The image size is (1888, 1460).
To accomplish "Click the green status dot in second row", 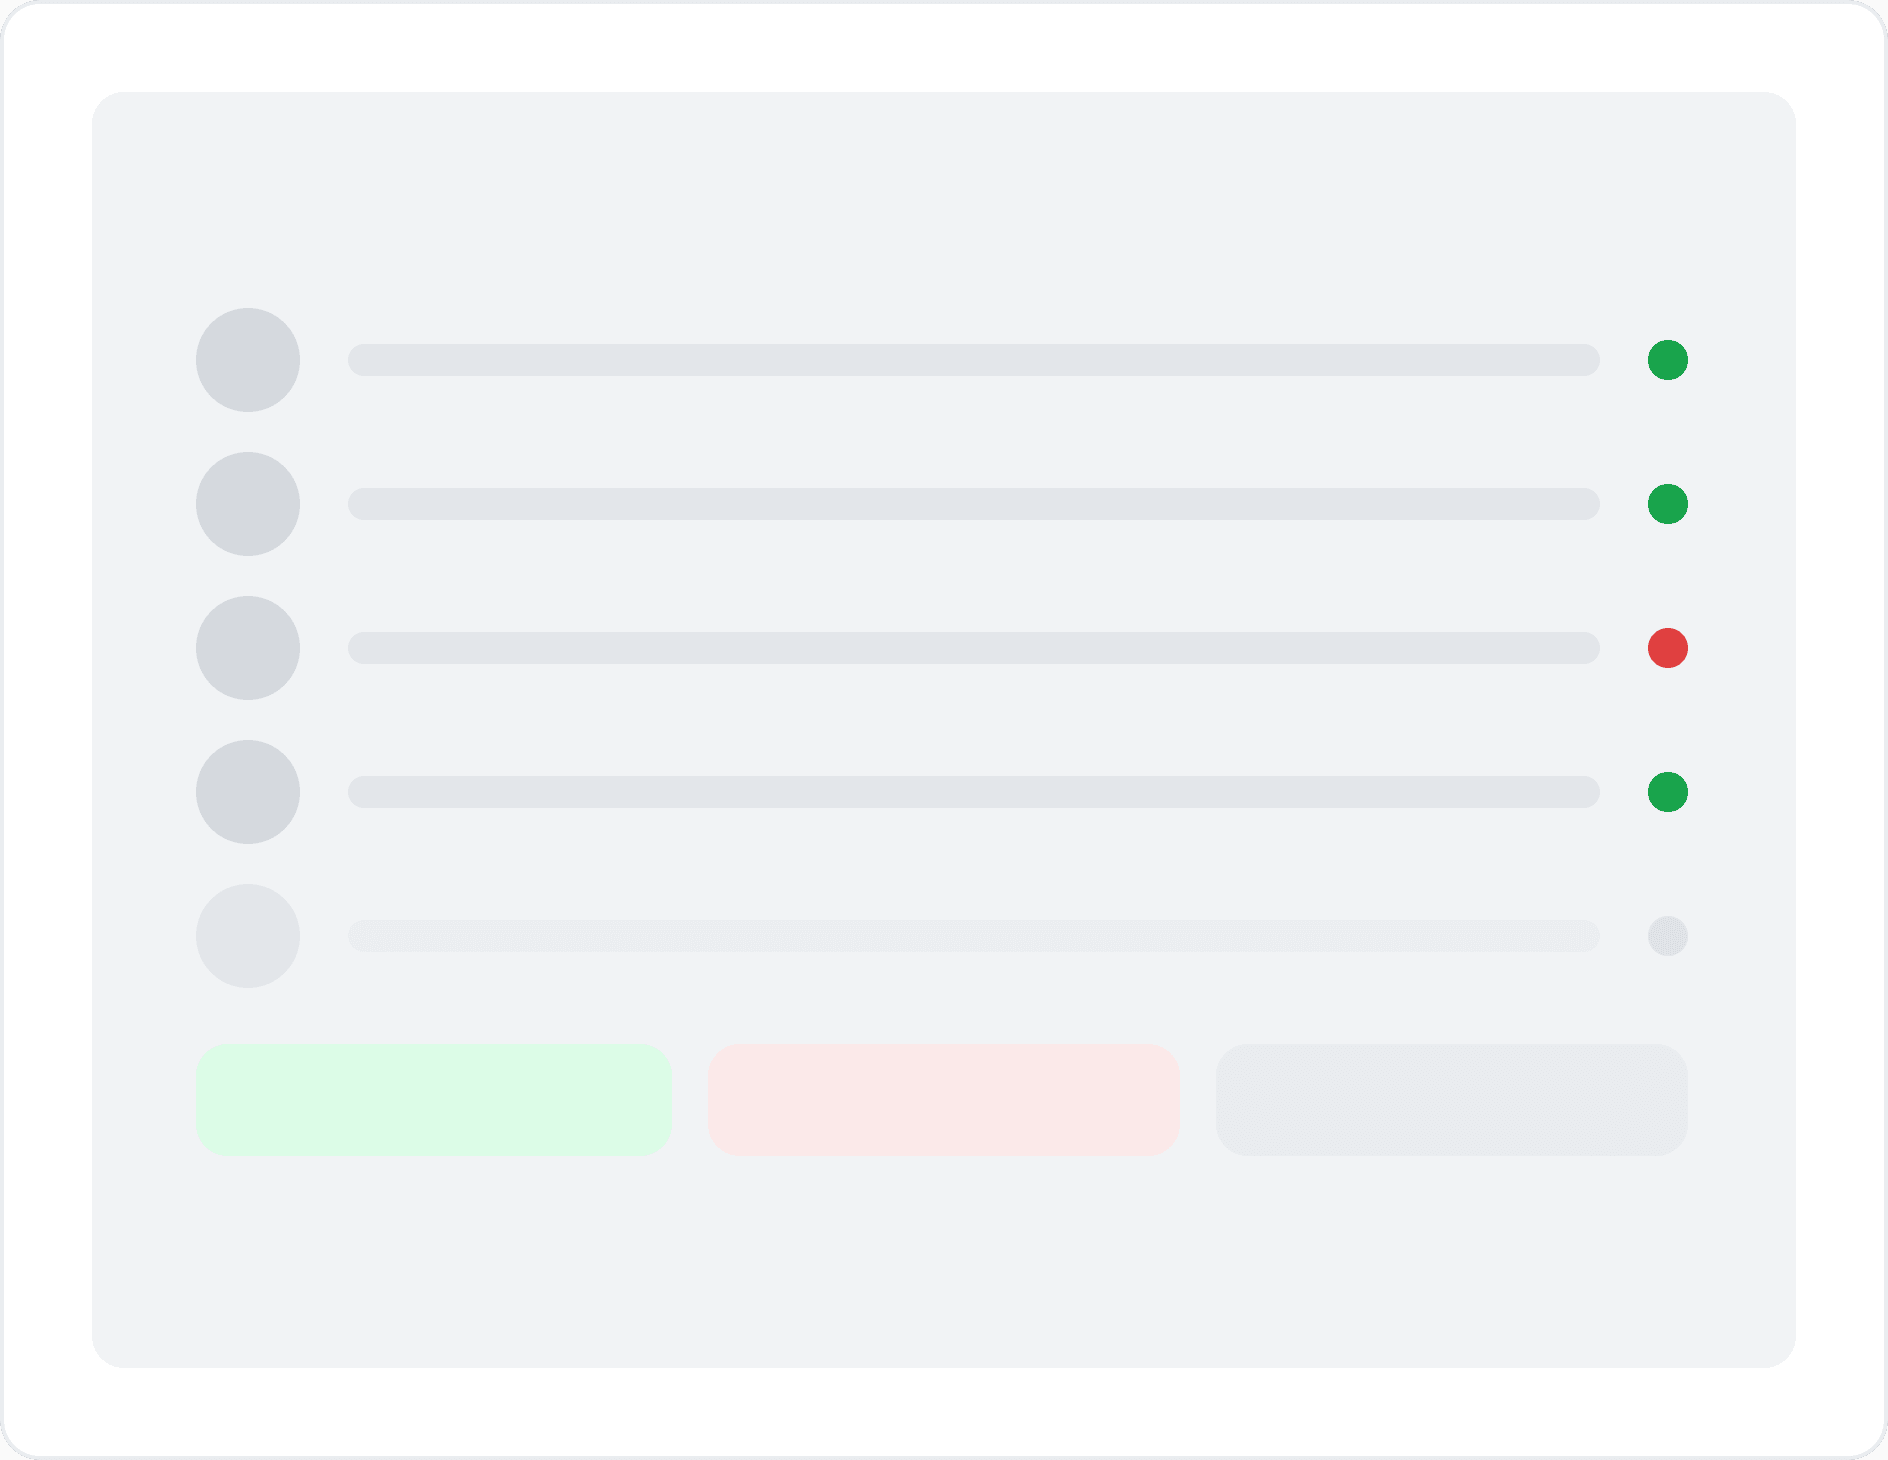I will [1668, 504].
